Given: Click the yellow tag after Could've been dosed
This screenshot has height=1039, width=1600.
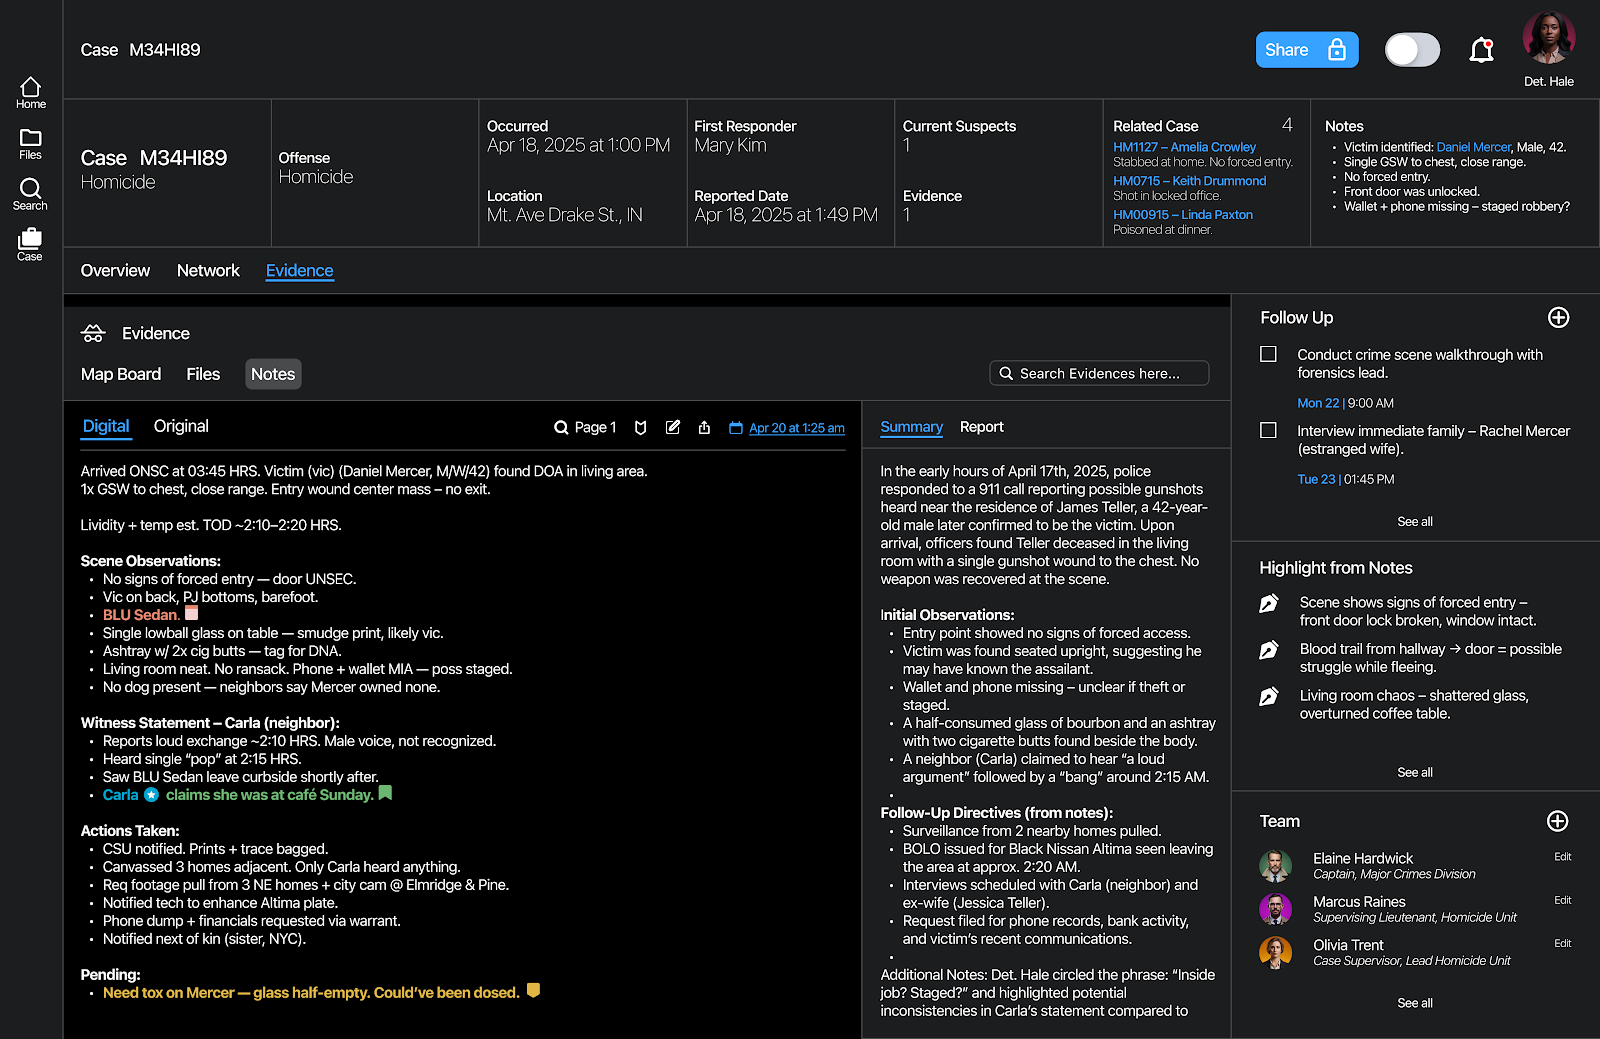Looking at the screenshot, I should (x=533, y=990).
